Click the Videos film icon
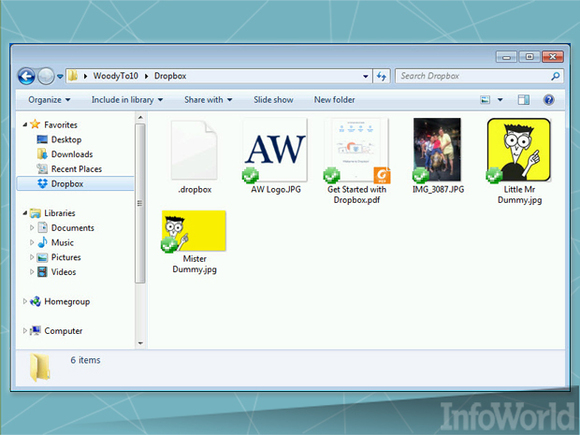The height and width of the screenshot is (435, 580). click(43, 272)
